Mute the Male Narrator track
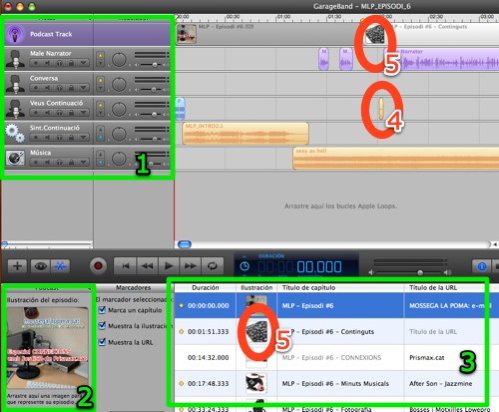 pos(47,63)
